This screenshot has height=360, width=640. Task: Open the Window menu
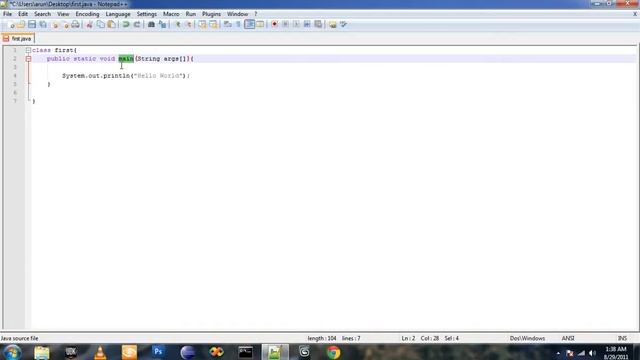[x=238, y=14]
